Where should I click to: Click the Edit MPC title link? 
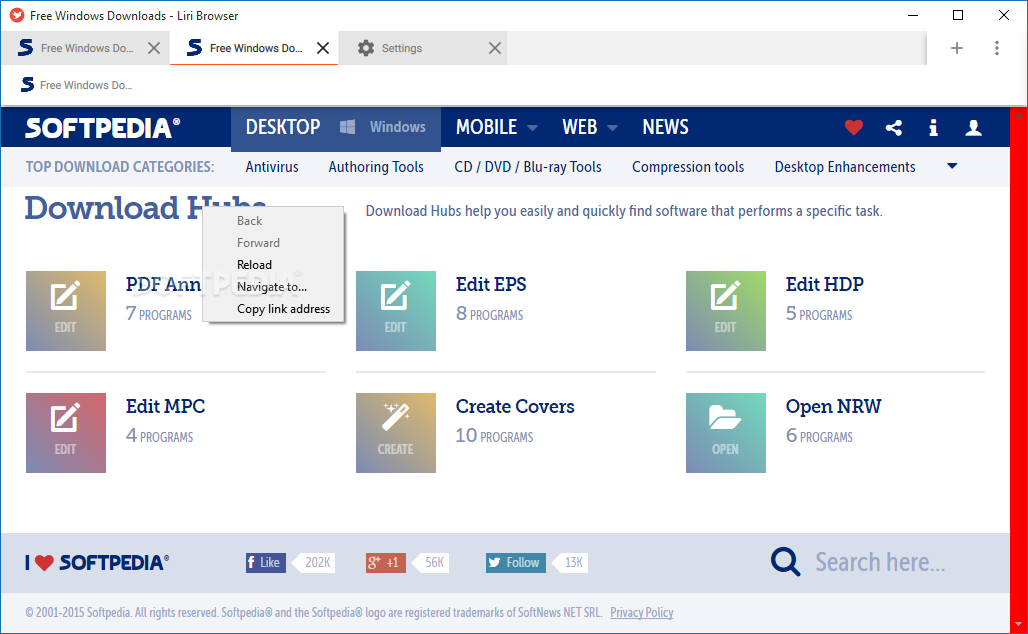pyautogui.click(x=165, y=406)
